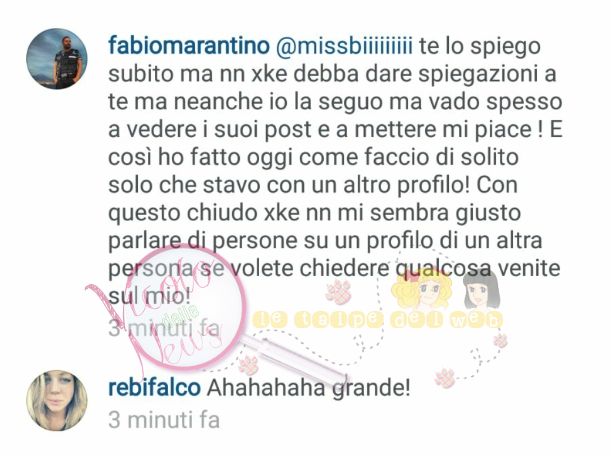Click the dark-haired cartoon girl icon
The width and height of the screenshot is (611, 456).
click(480, 290)
